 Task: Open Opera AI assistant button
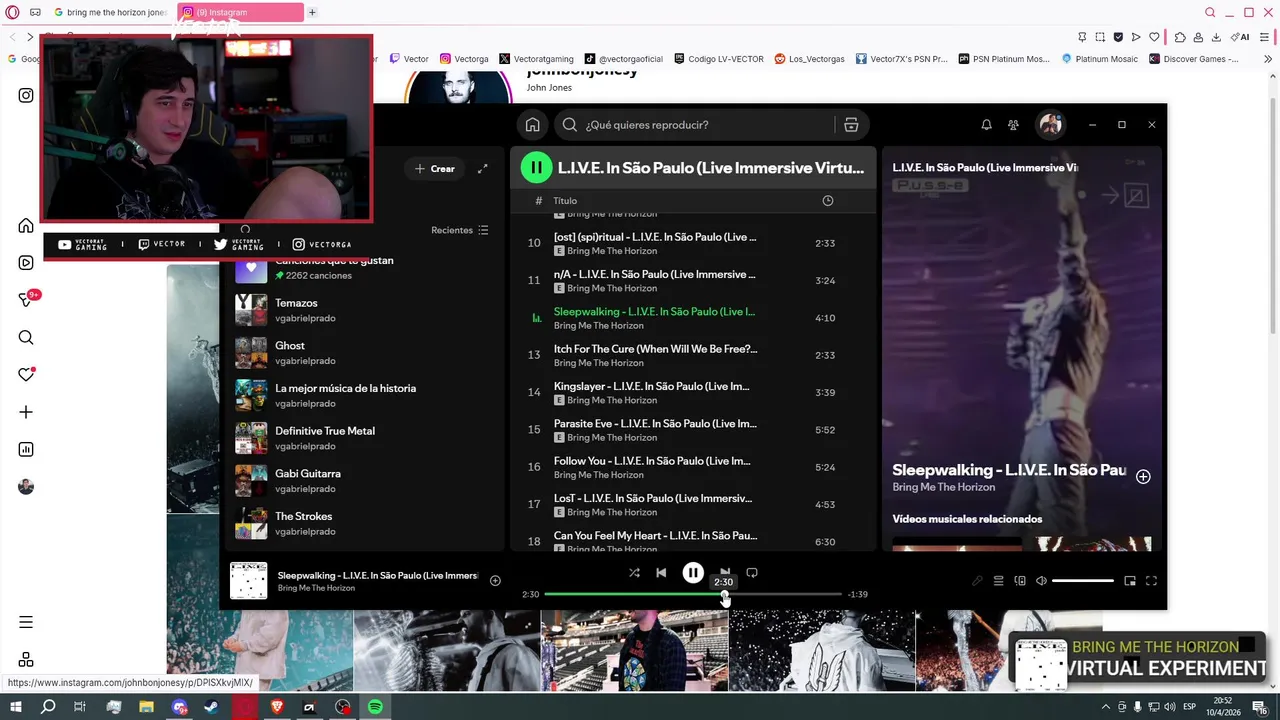[1240, 37]
